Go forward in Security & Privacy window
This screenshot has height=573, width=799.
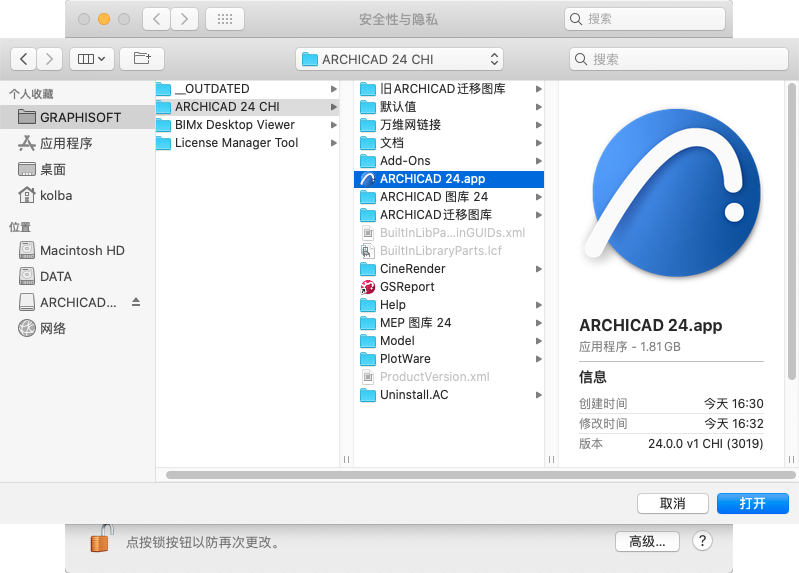pyautogui.click(x=184, y=19)
